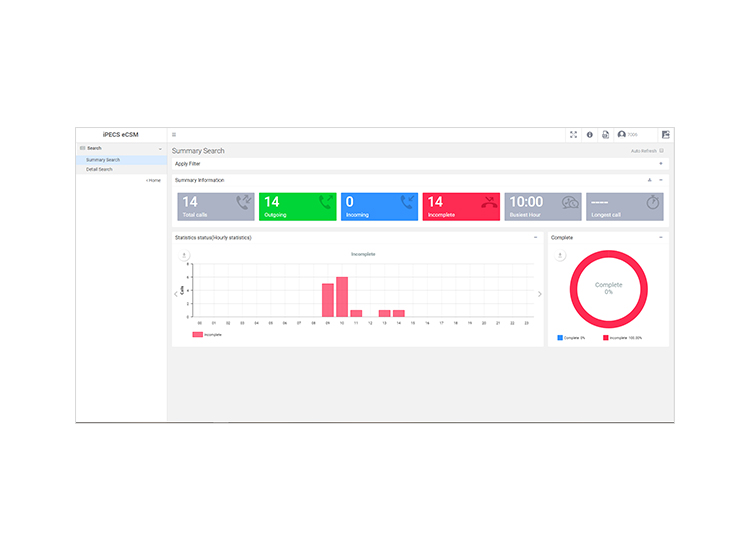This screenshot has width=750, height=550.
Task: Export the hourly statistics bar chart
Action: click(184, 255)
